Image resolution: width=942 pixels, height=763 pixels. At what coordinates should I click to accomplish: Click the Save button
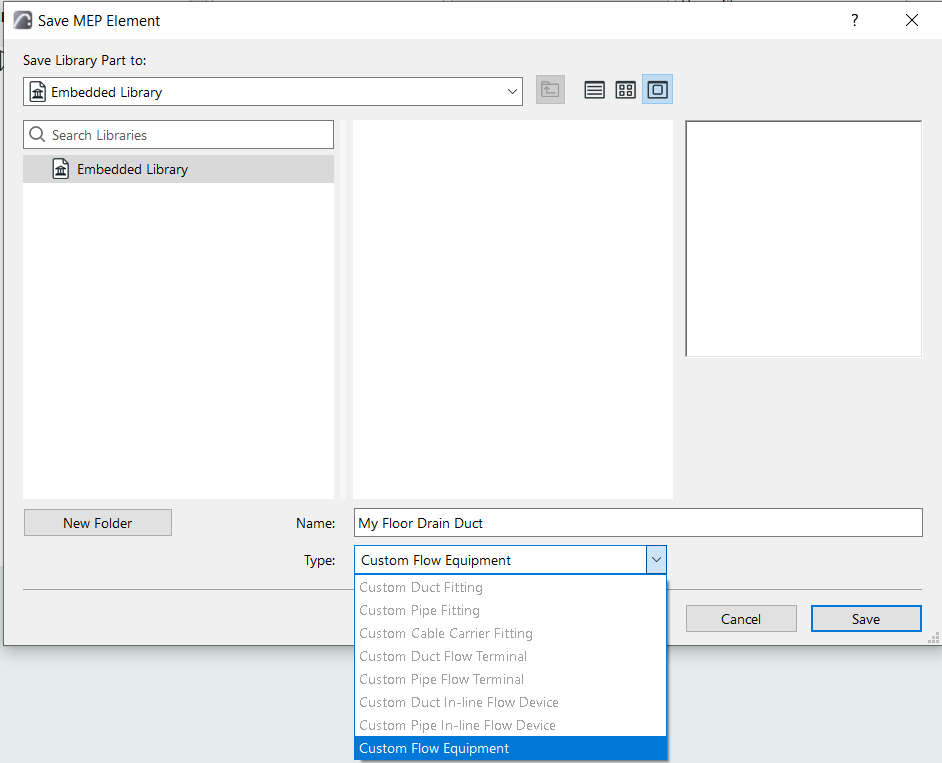866,619
